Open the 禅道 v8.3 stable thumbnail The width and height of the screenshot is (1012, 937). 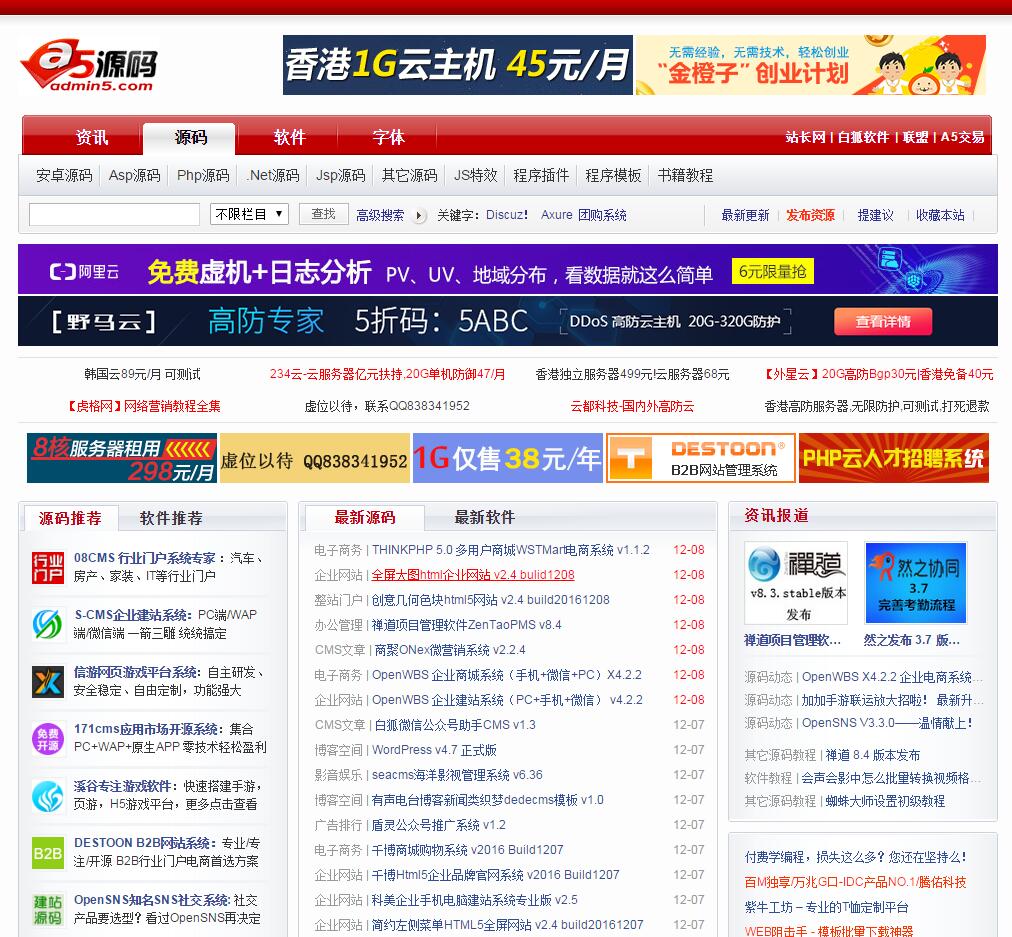tap(796, 583)
